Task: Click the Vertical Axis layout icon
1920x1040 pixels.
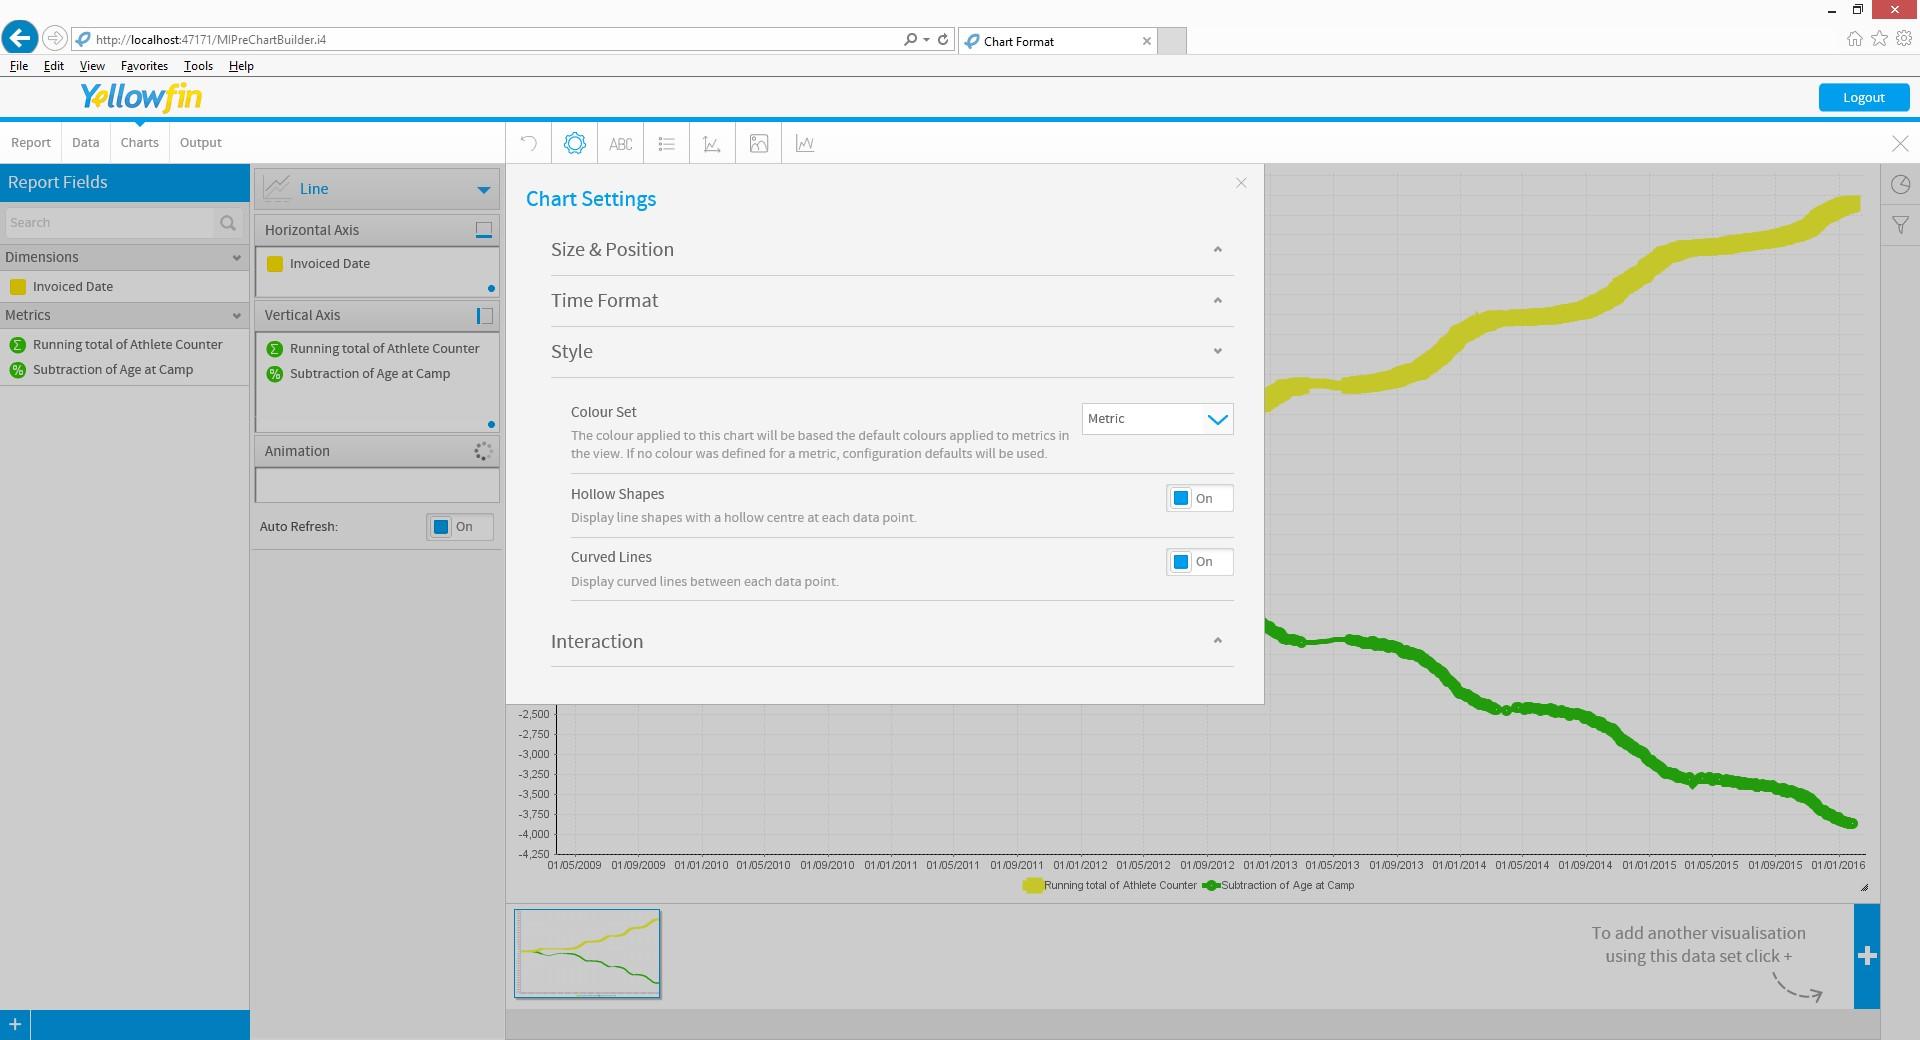Action: 484,315
